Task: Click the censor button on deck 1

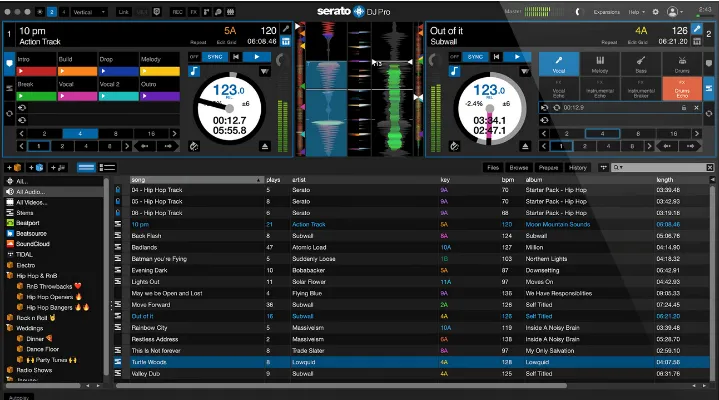Action: tap(194, 146)
